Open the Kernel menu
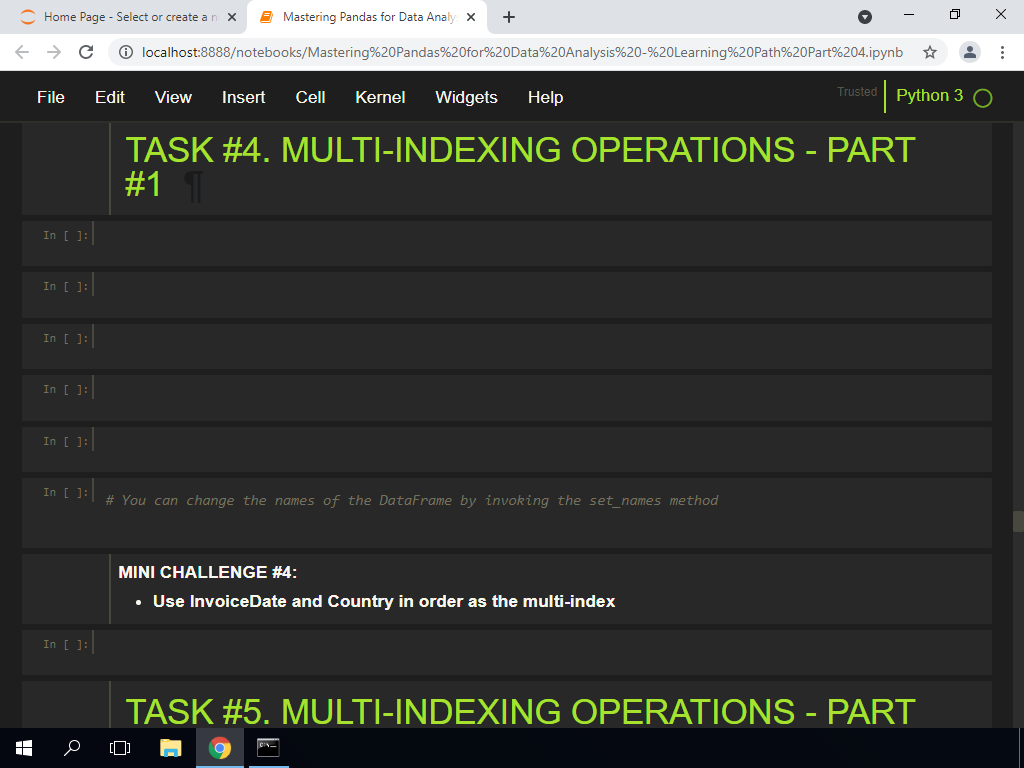This screenshot has width=1024, height=768. (x=380, y=97)
